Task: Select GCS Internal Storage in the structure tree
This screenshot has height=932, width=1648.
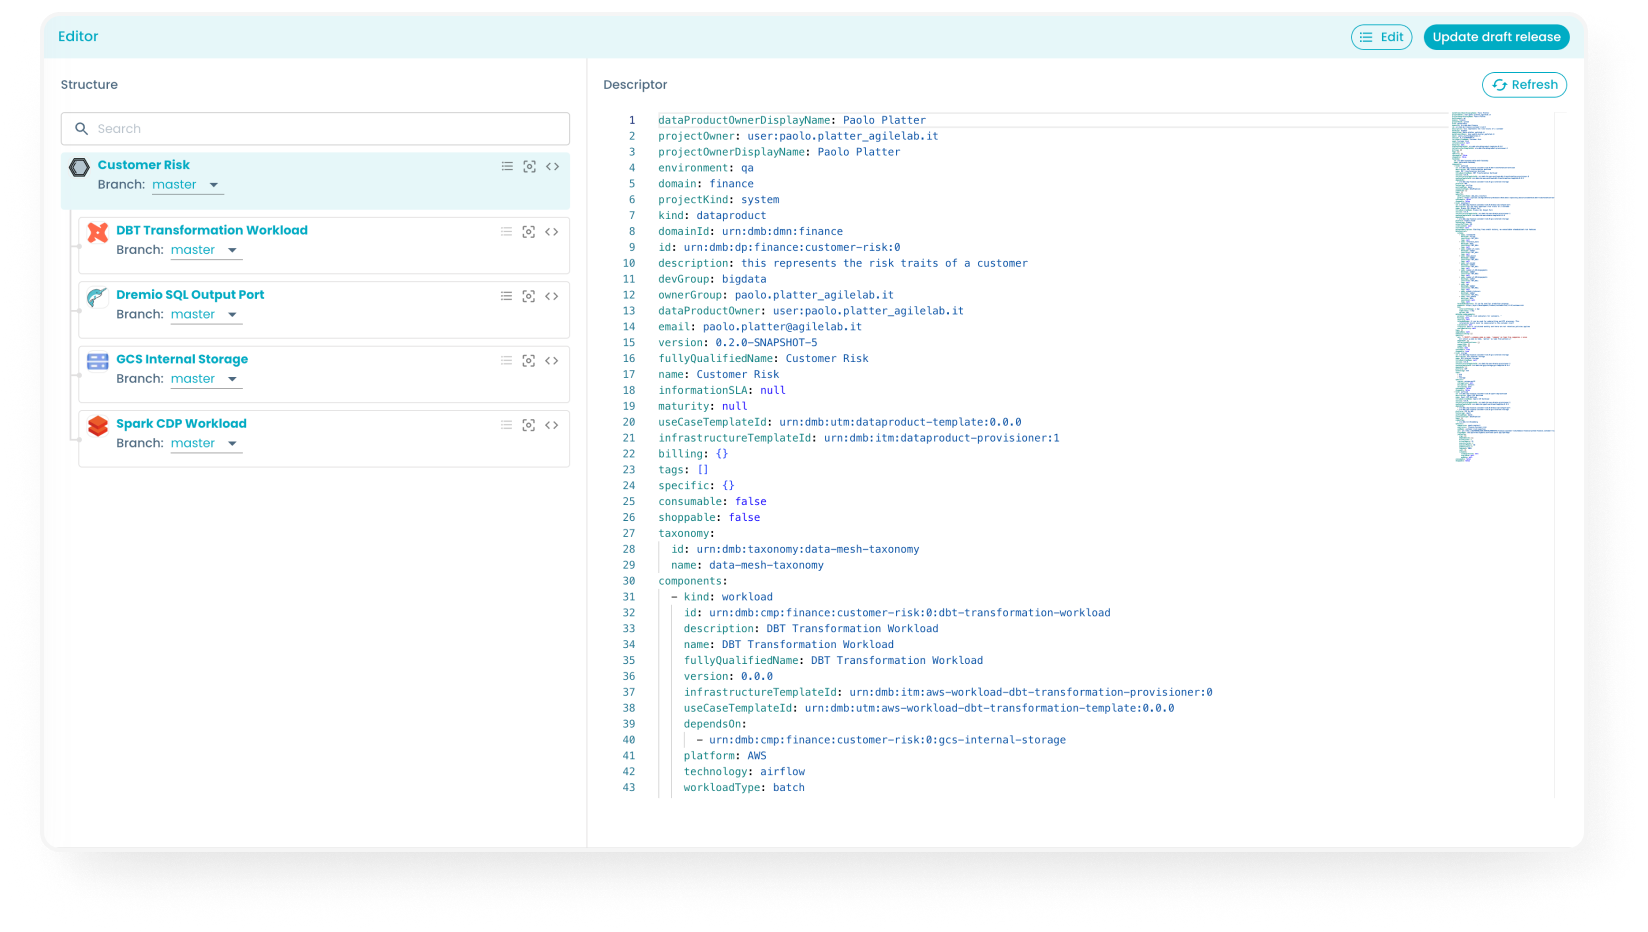Action: pyautogui.click(x=183, y=359)
